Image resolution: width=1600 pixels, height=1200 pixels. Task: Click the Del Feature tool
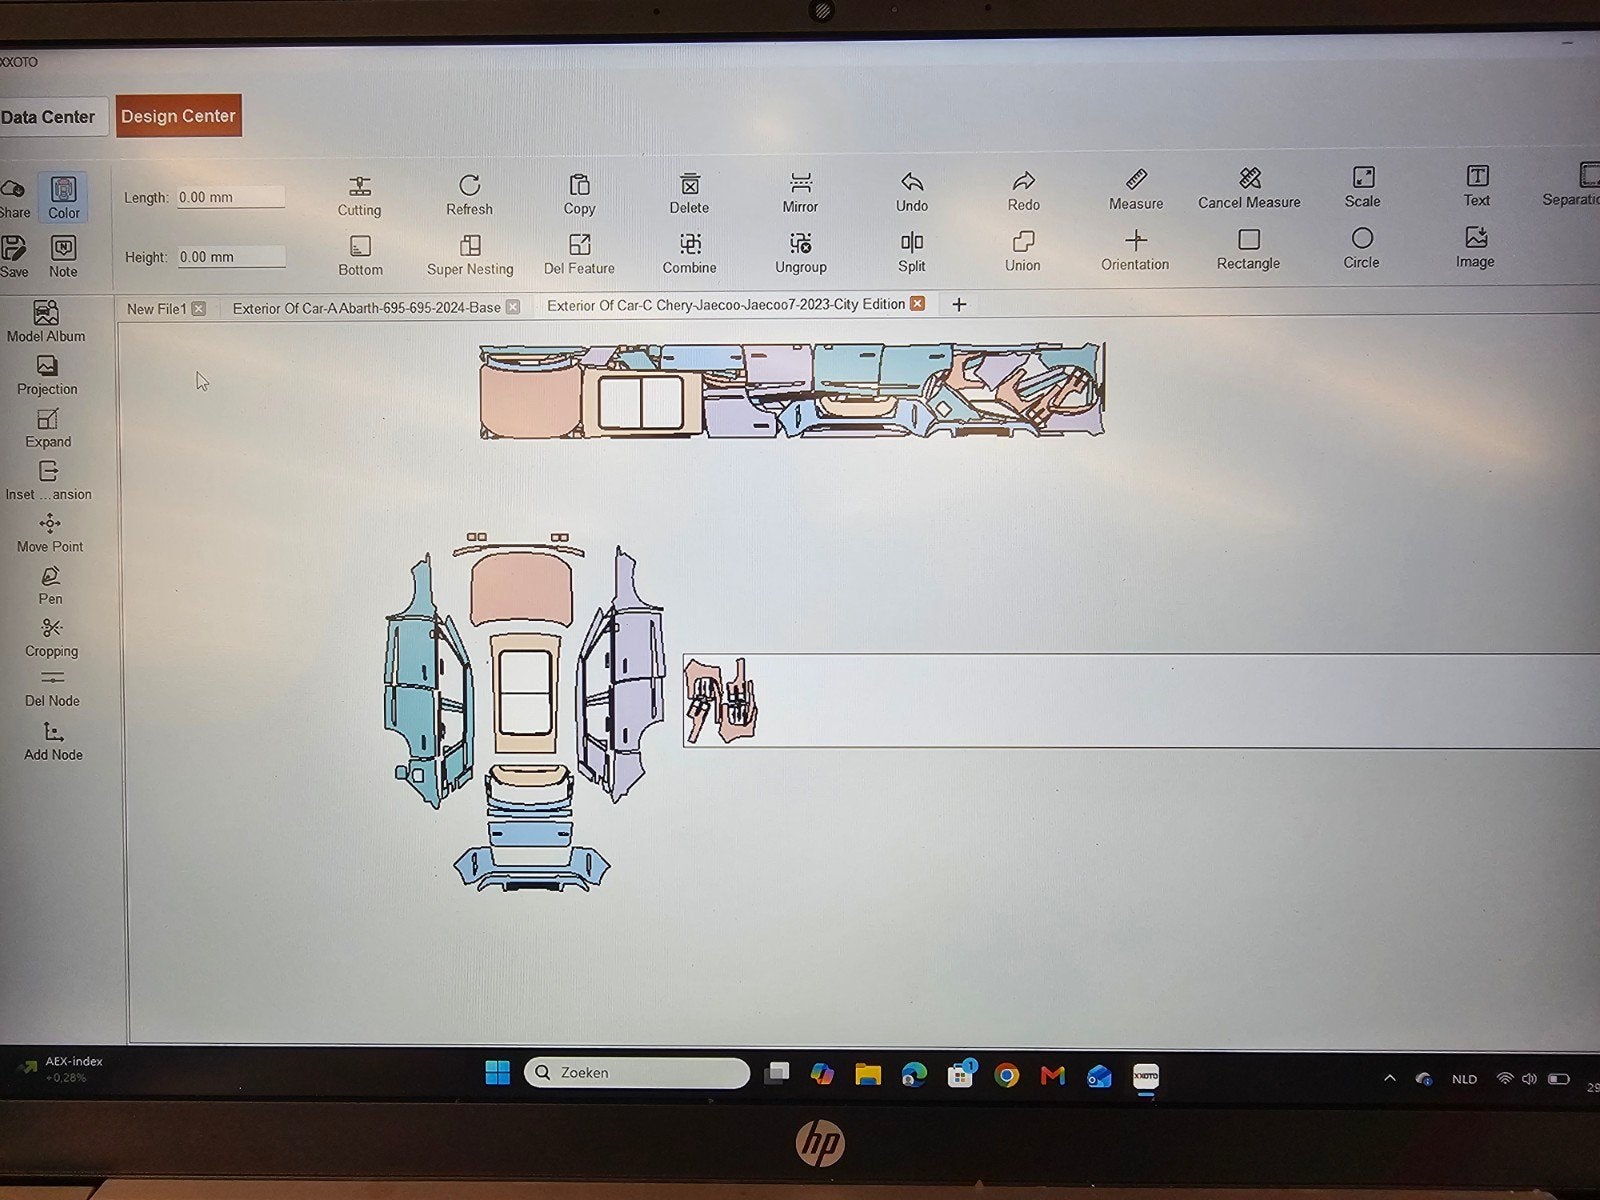[x=579, y=255]
